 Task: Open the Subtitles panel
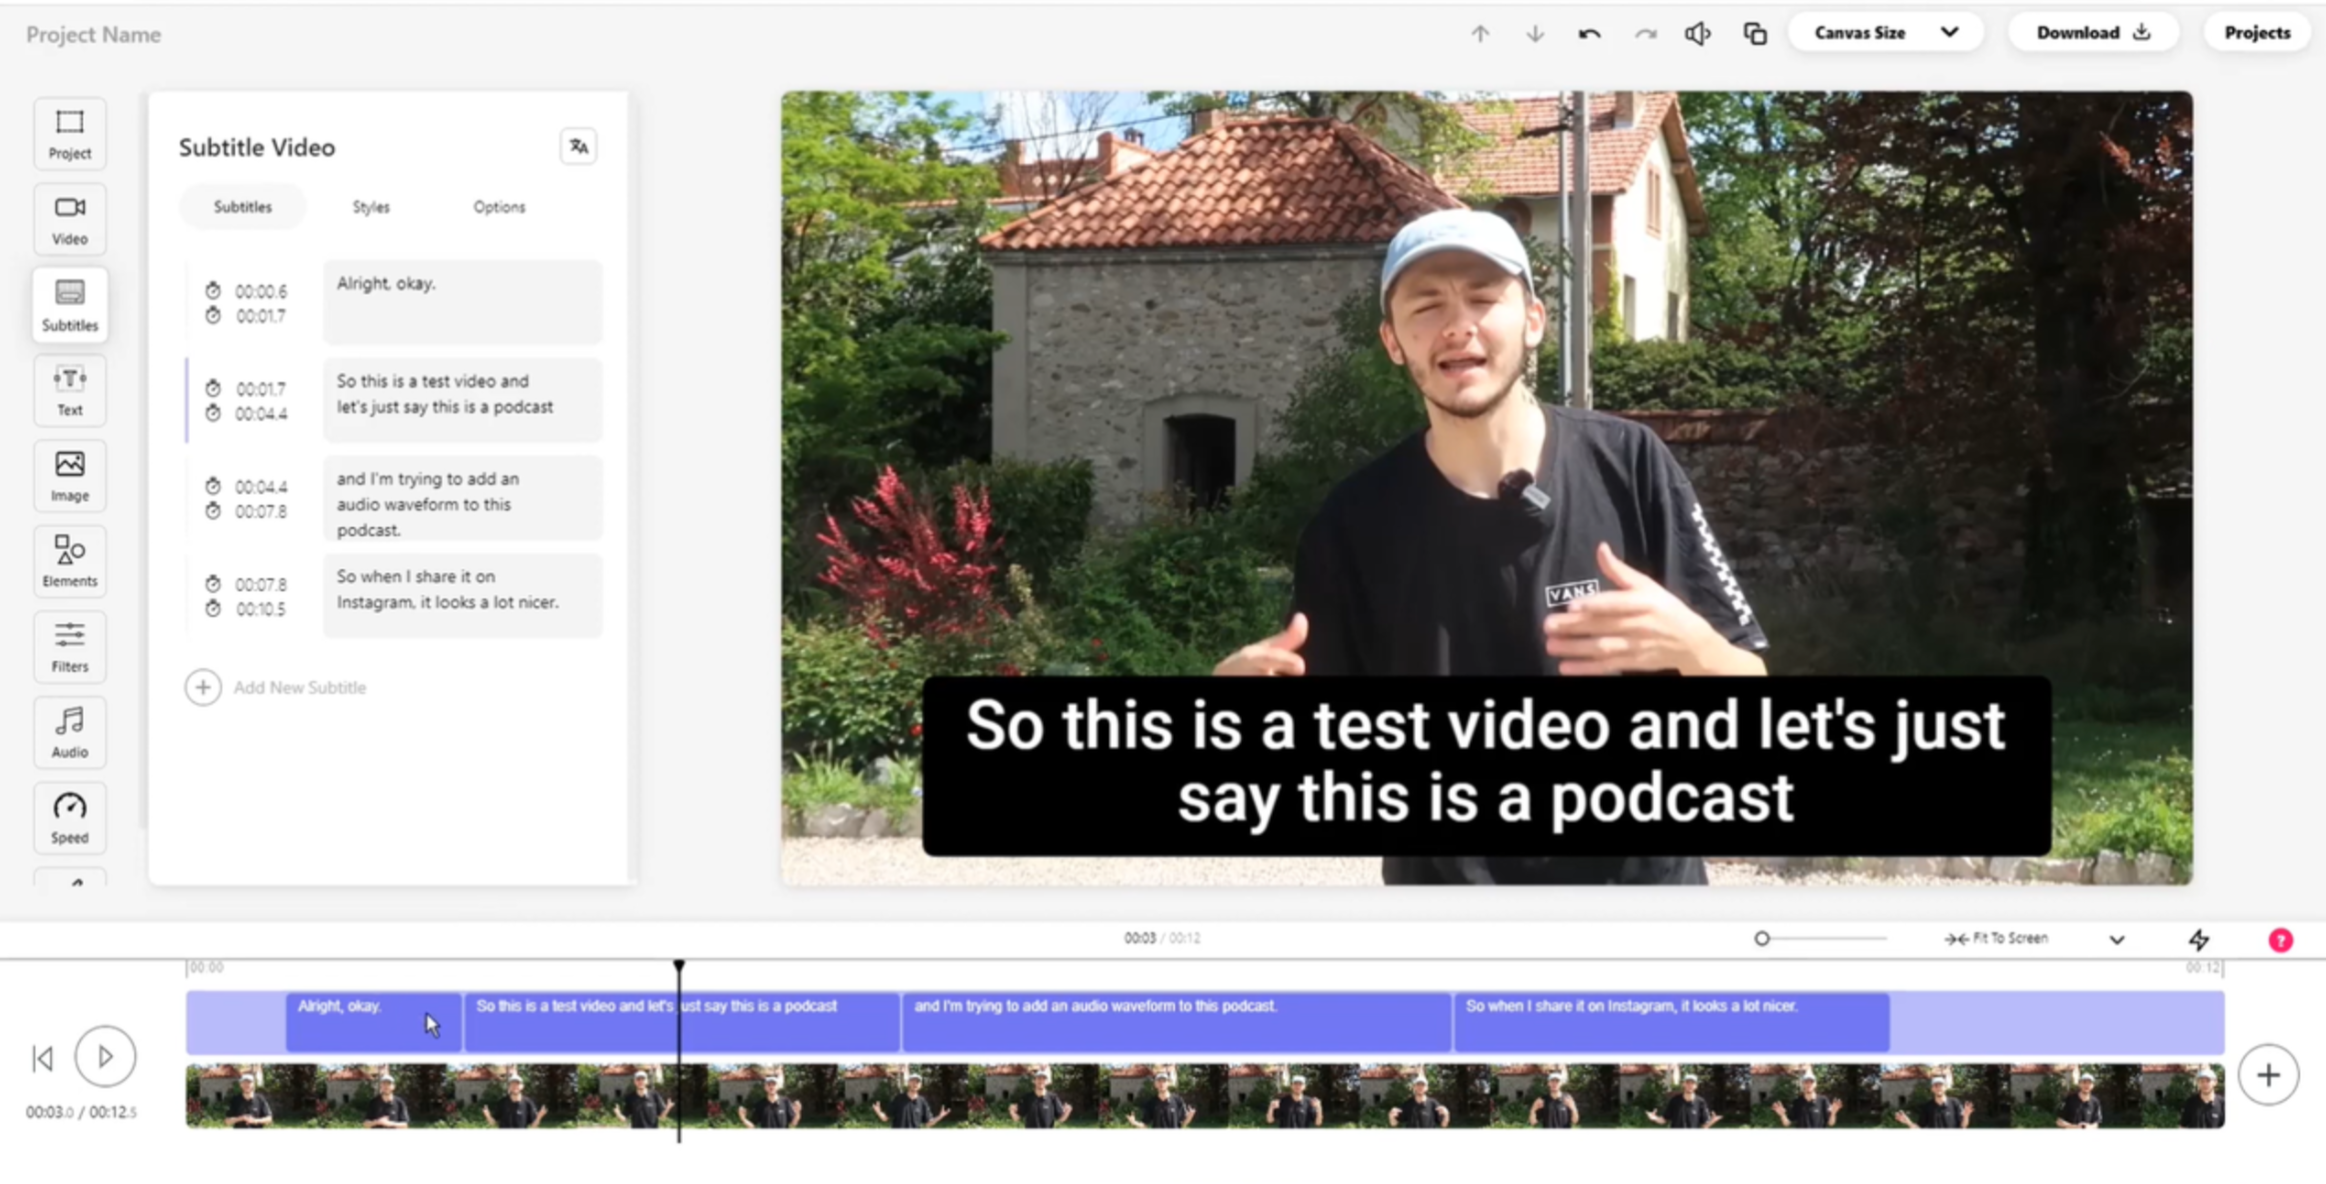tap(68, 303)
